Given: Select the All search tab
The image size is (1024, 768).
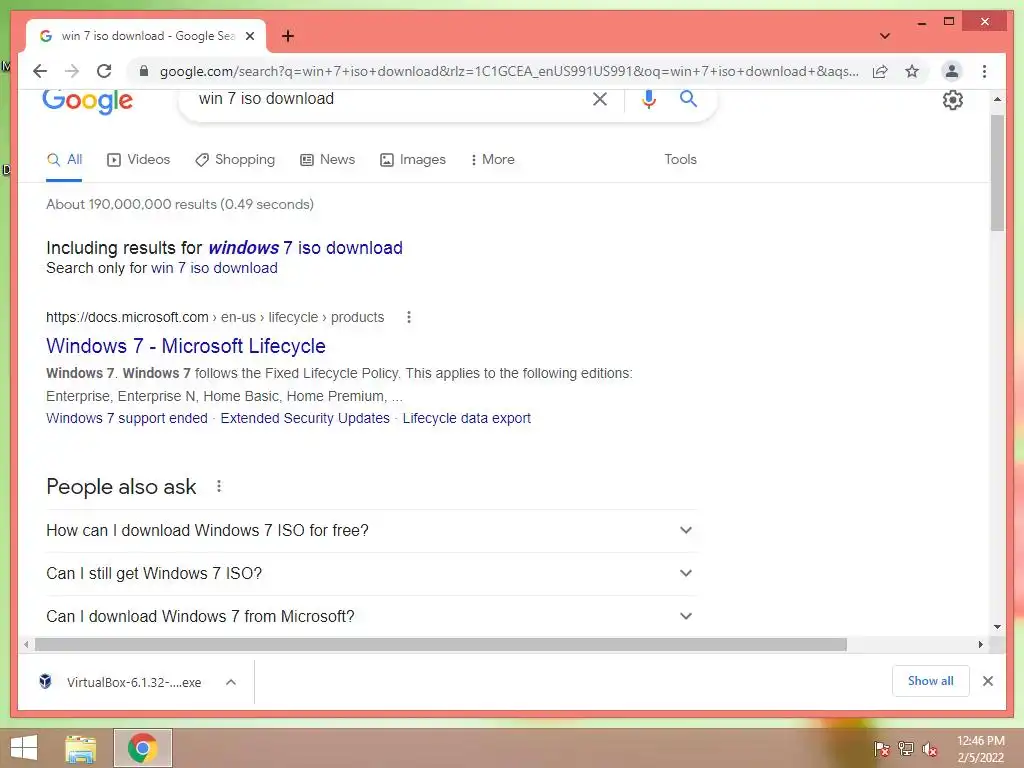Looking at the screenshot, I should pos(65,159).
